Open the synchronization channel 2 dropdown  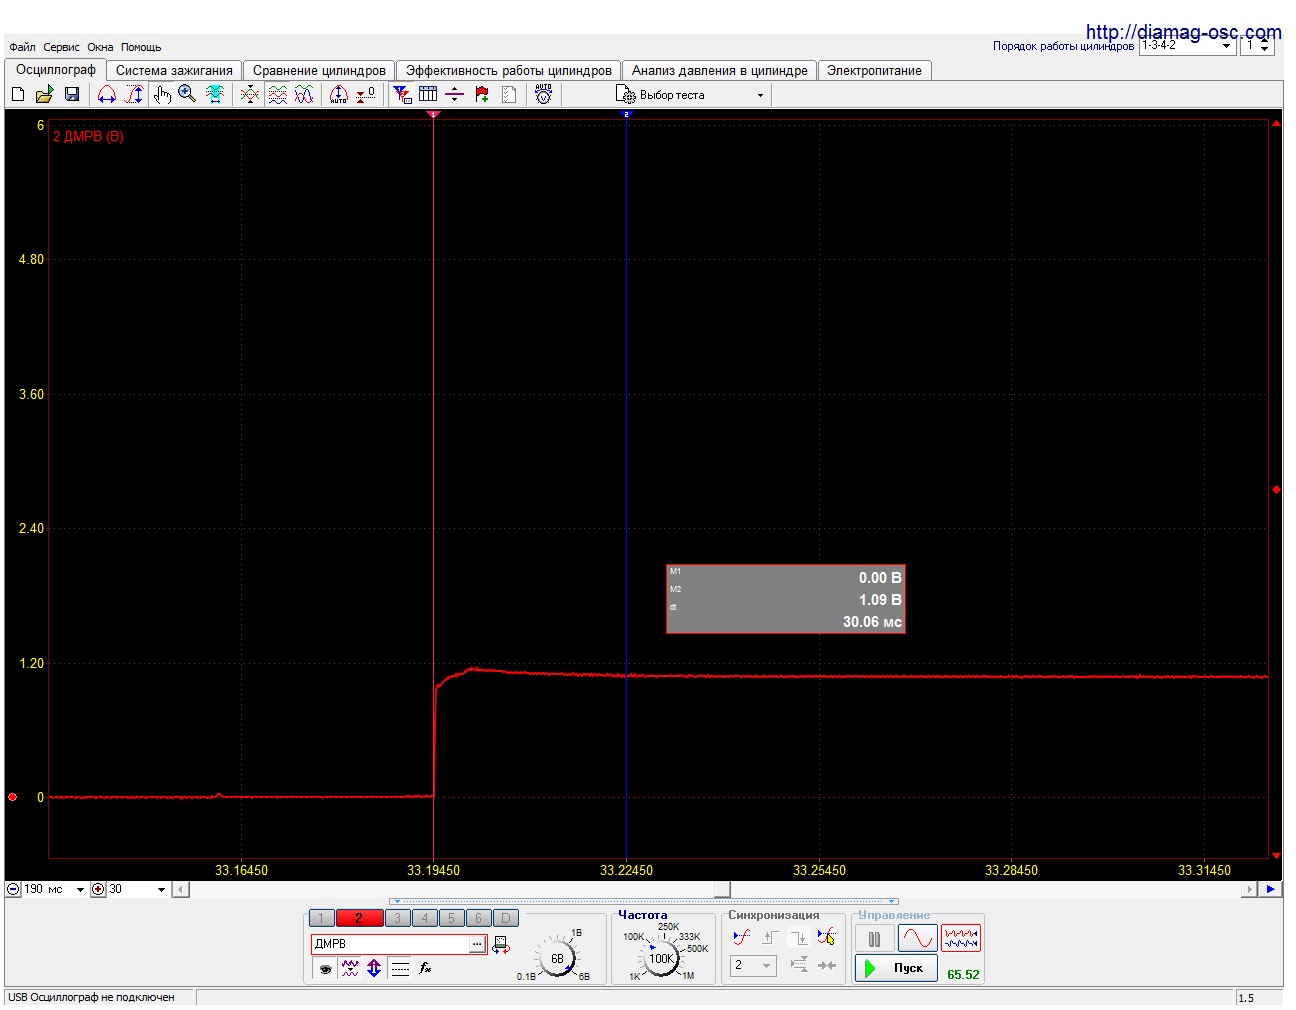[x=752, y=966]
